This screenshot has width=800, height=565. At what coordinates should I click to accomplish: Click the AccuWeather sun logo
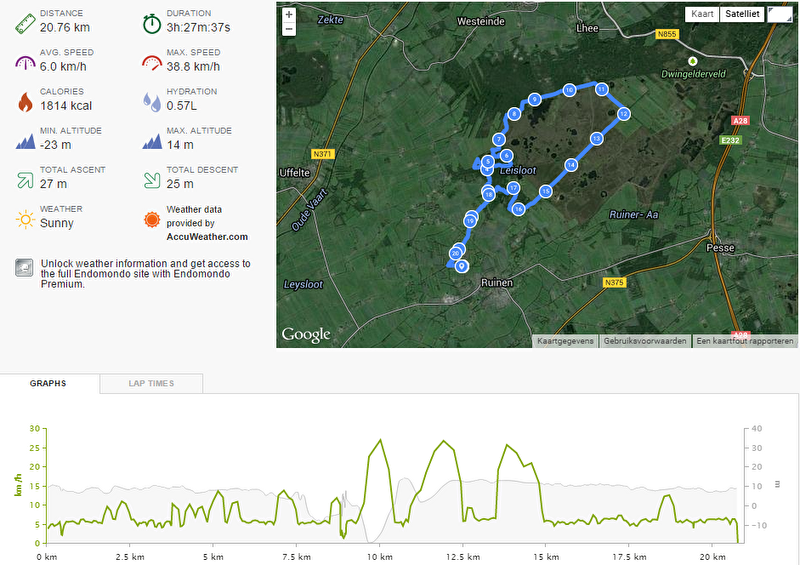click(x=152, y=219)
